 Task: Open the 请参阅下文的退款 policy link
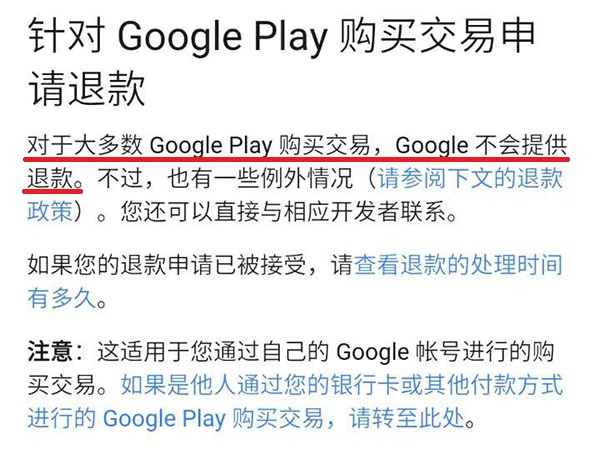pyautogui.click(x=470, y=178)
